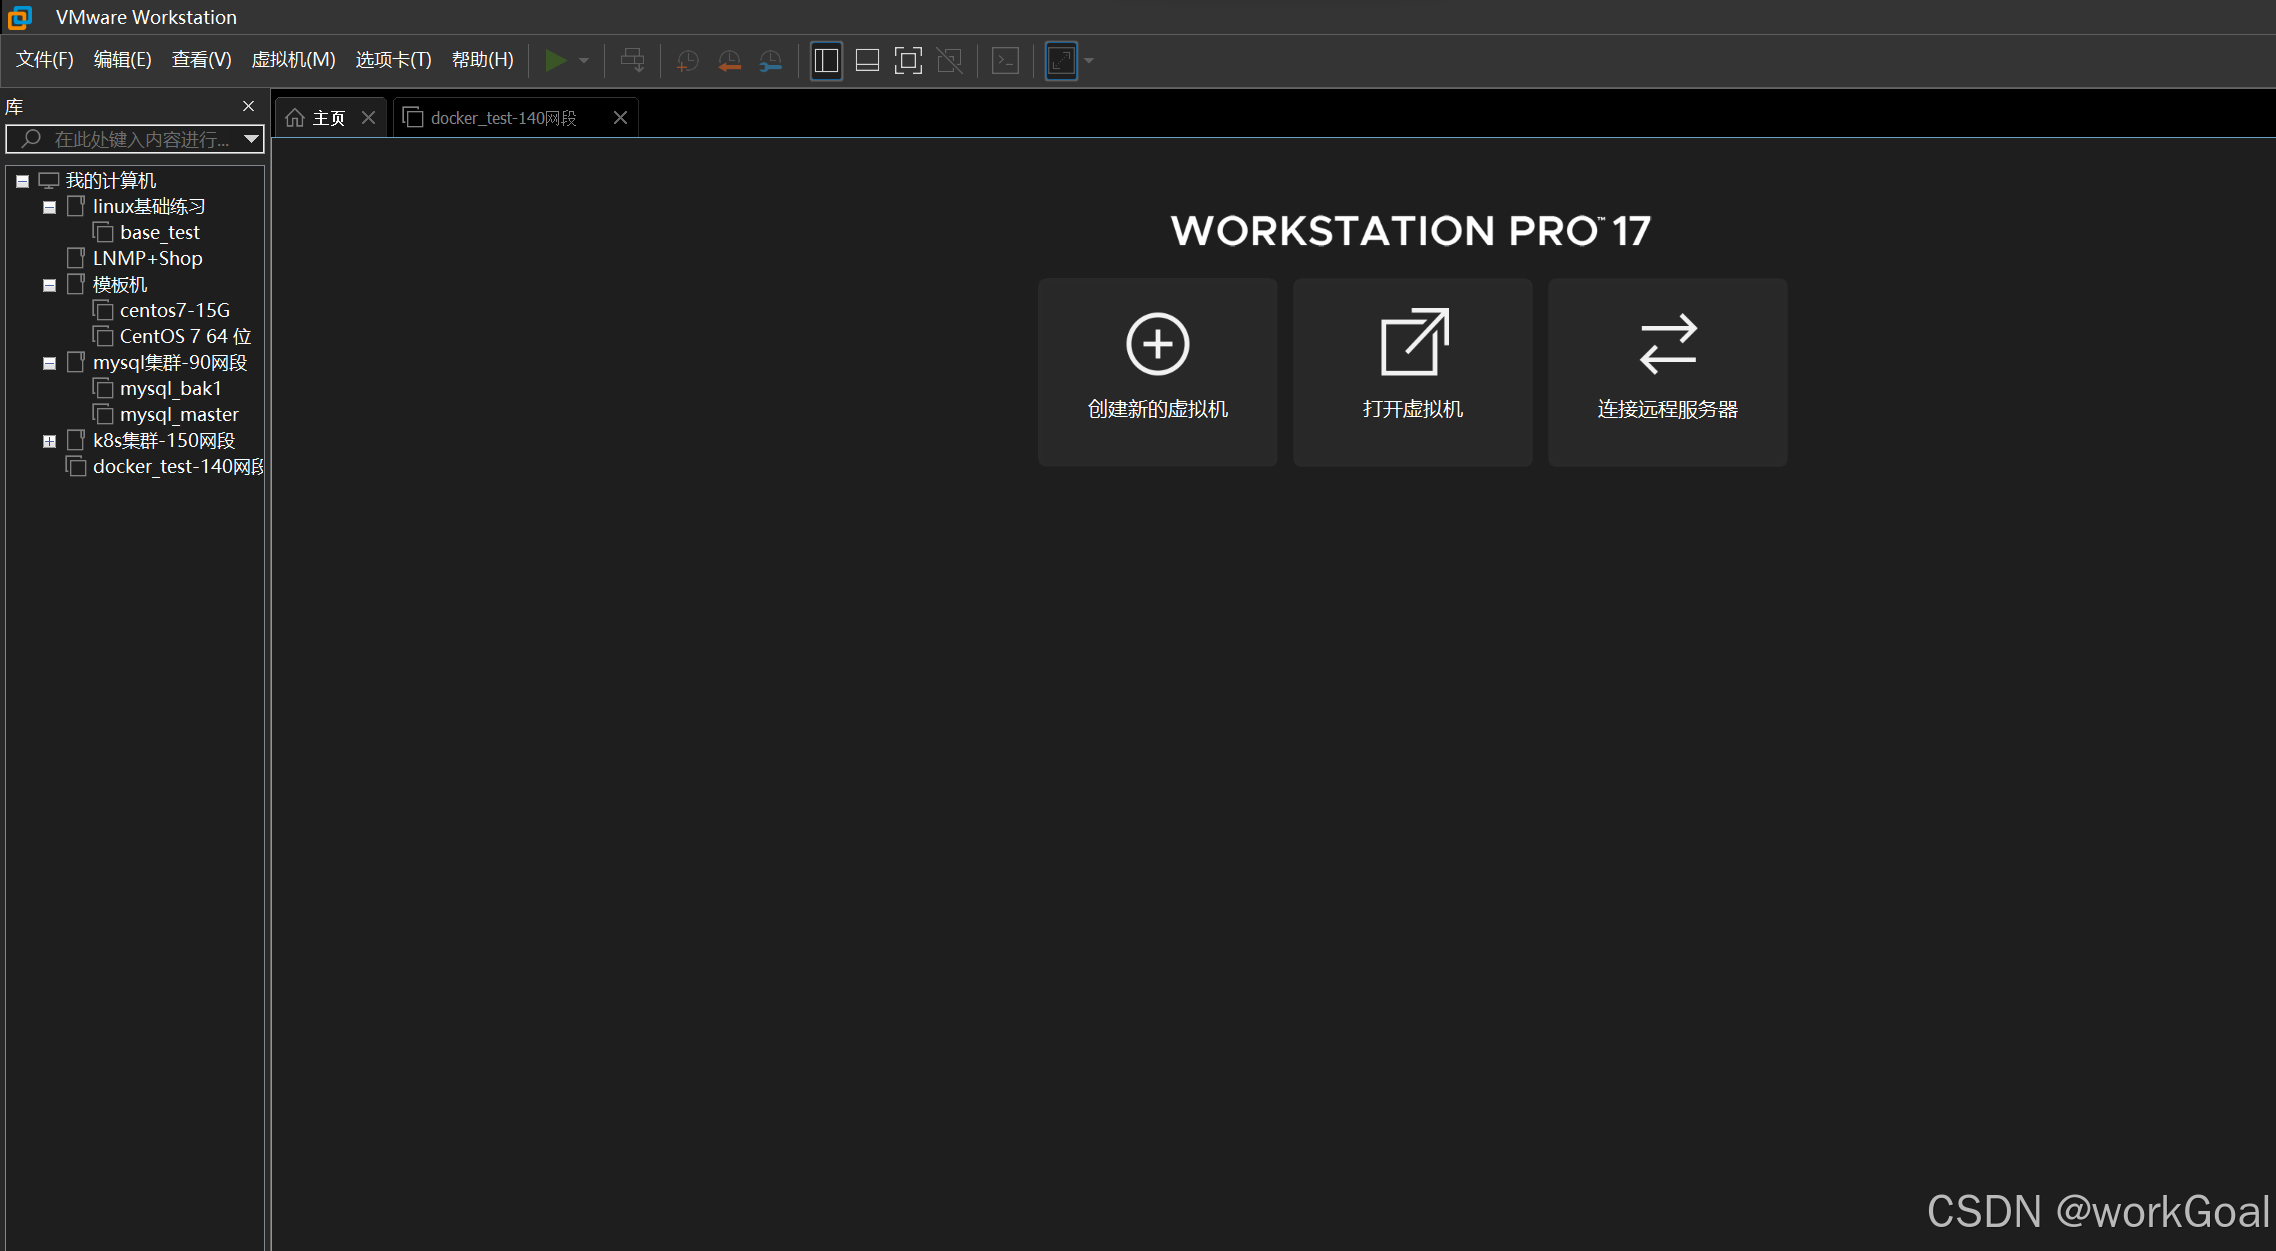This screenshot has width=2276, height=1251.
Task: Click the stretch guest display icon
Action: tap(1061, 61)
